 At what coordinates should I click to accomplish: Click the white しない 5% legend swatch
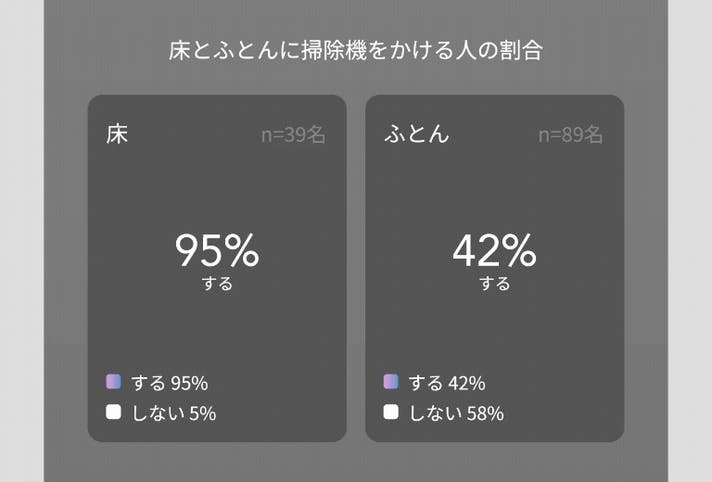114,412
